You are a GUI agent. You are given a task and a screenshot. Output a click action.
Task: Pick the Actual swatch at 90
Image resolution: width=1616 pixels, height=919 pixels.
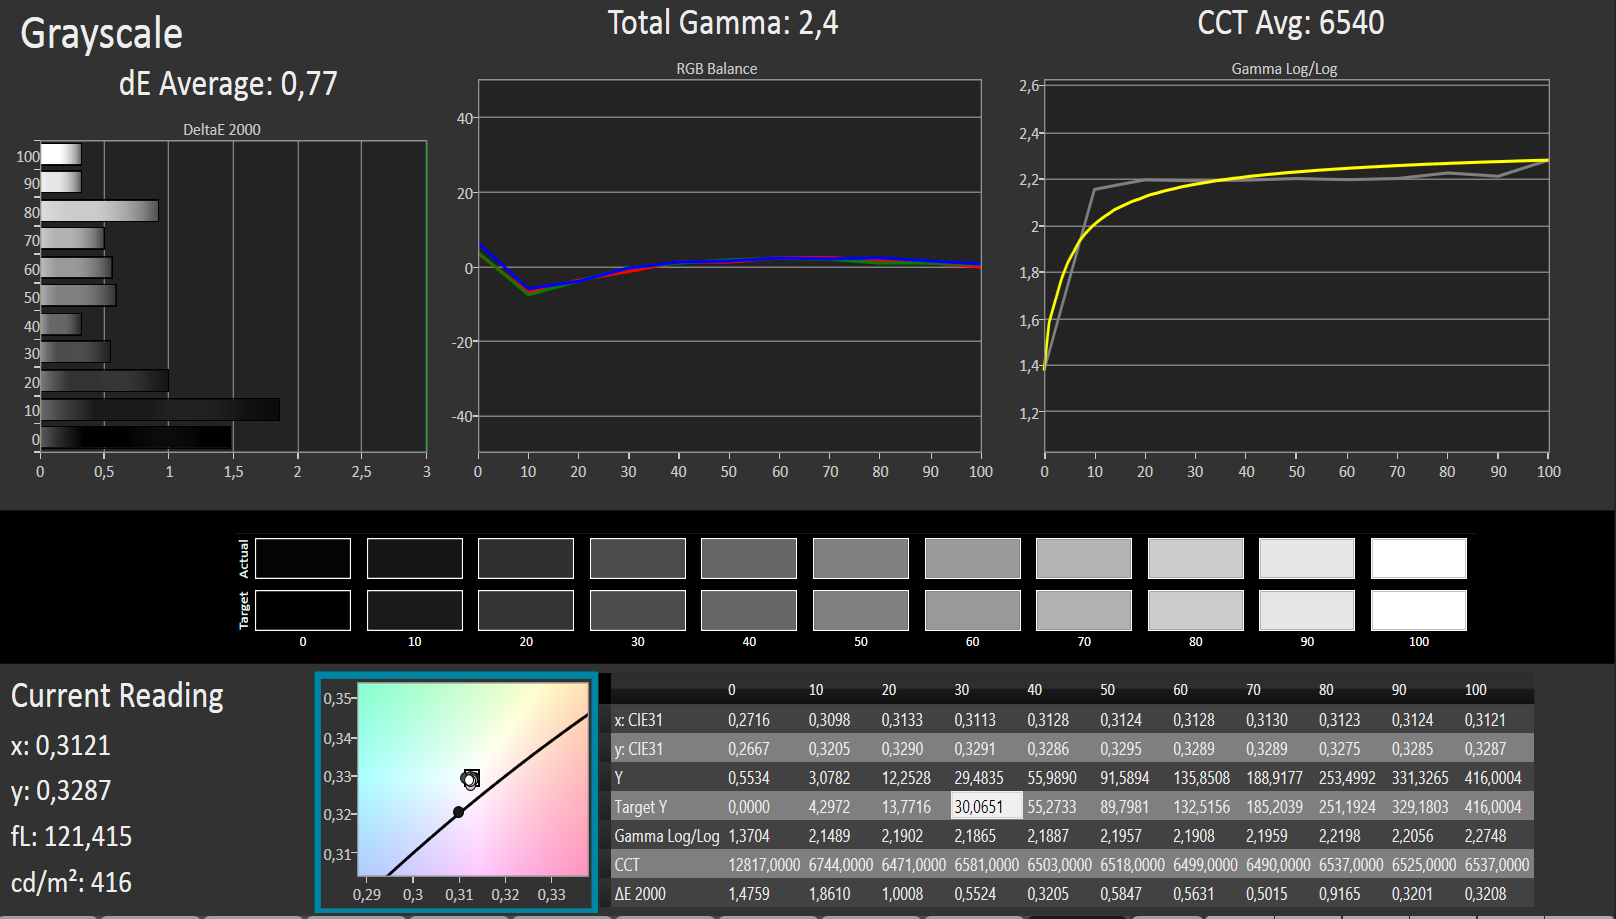pyautogui.click(x=1307, y=558)
